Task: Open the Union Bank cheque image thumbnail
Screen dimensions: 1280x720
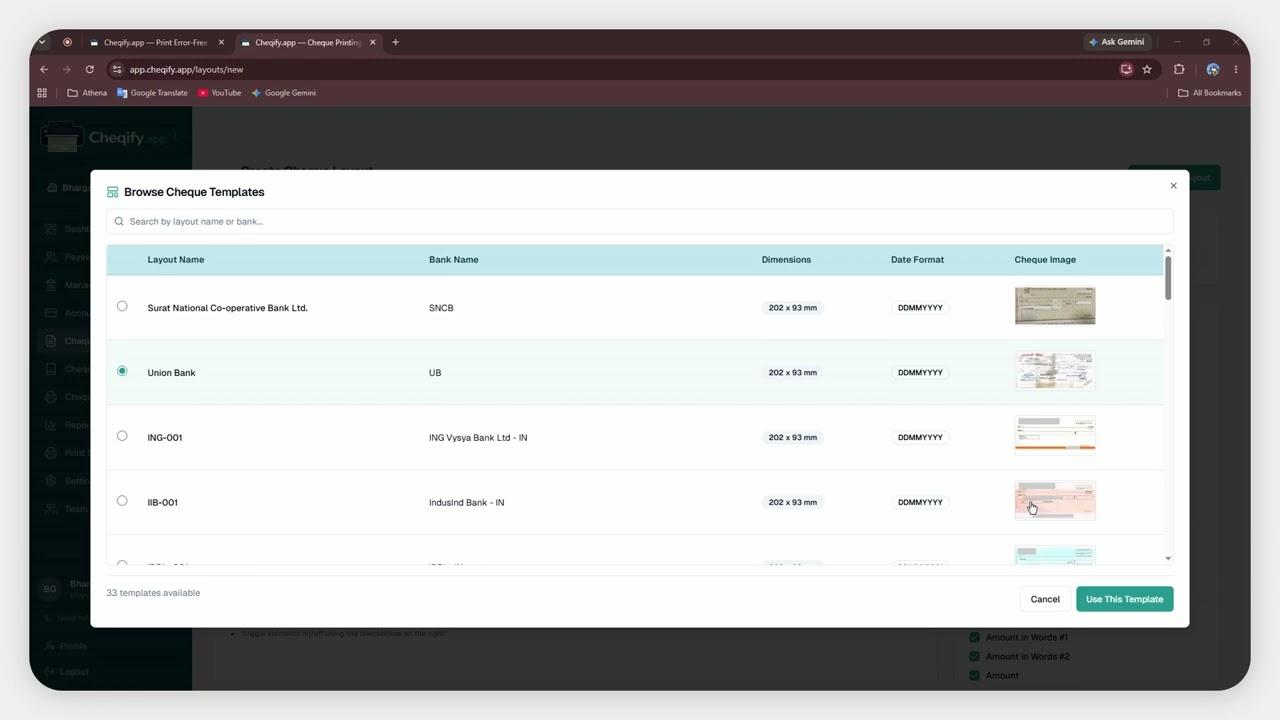Action: [1055, 371]
